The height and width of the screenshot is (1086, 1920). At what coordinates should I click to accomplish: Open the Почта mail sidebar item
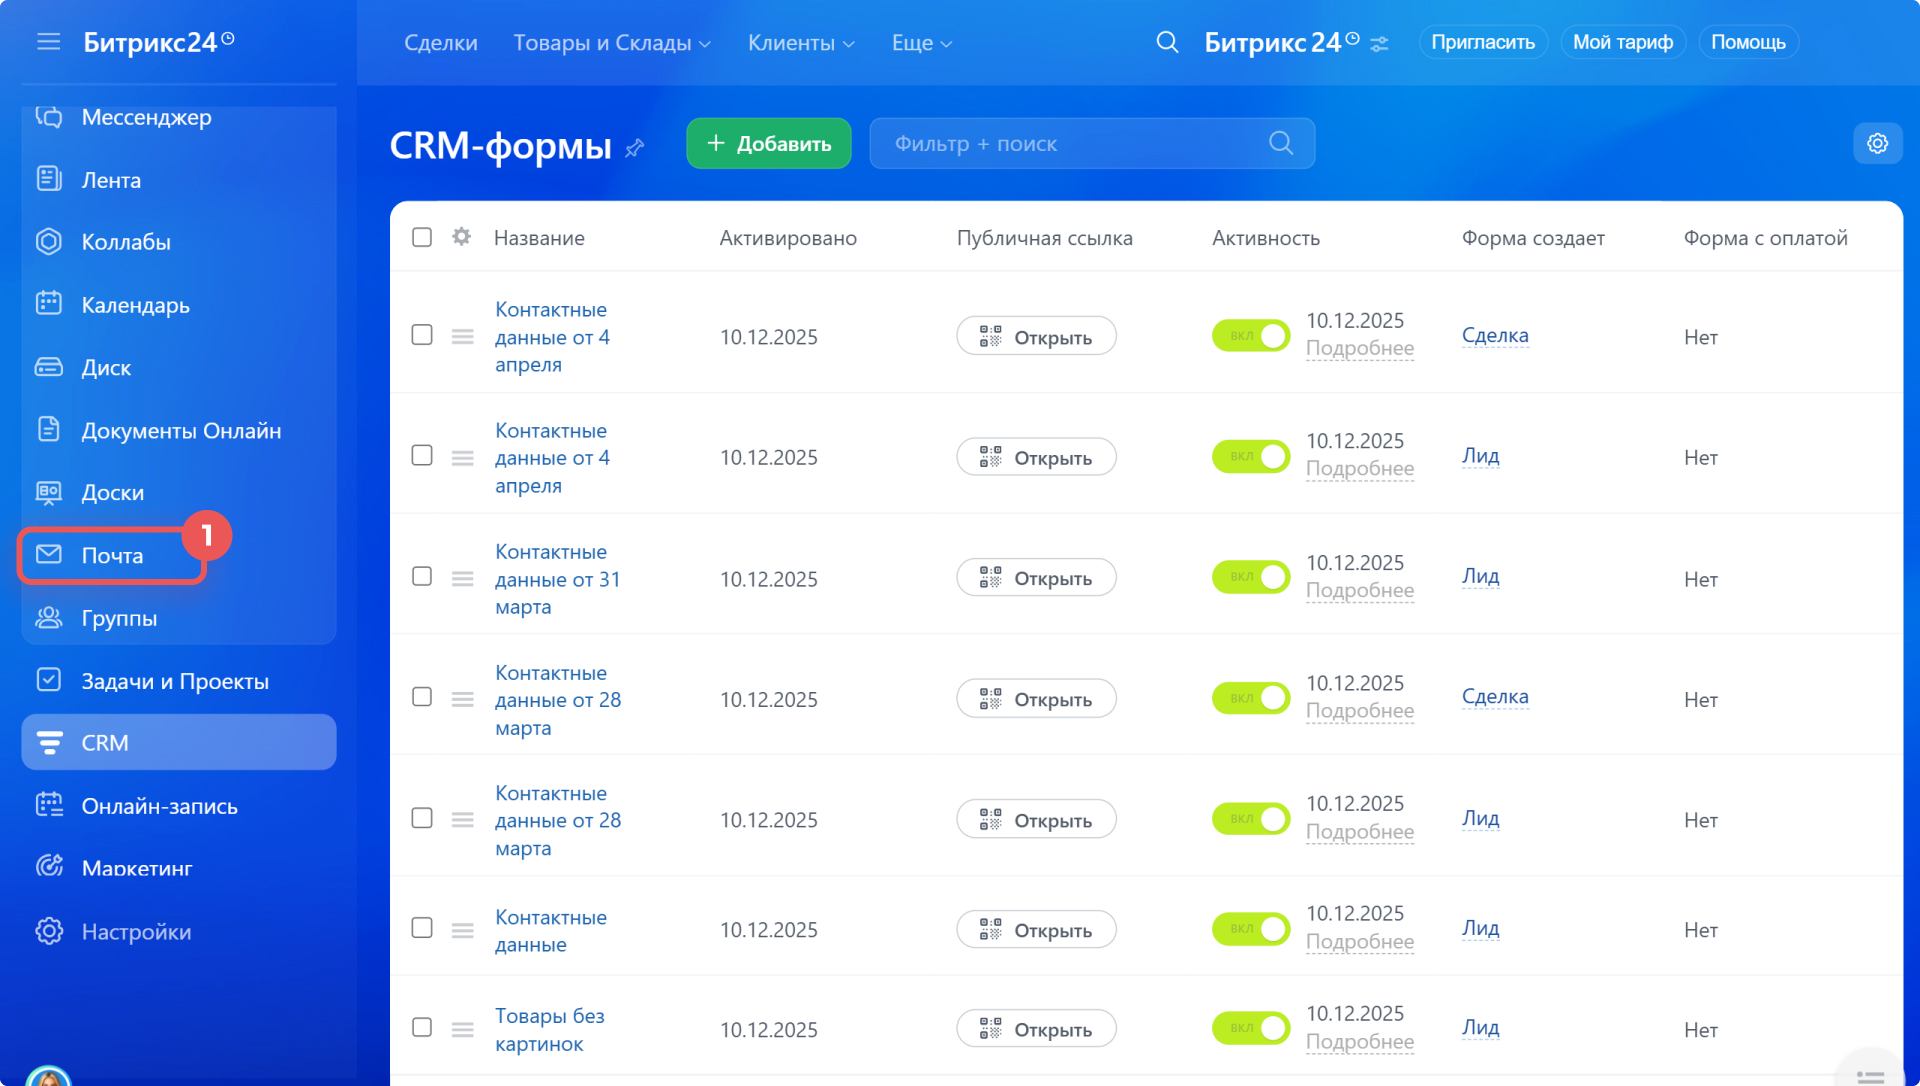click(112, 556)
